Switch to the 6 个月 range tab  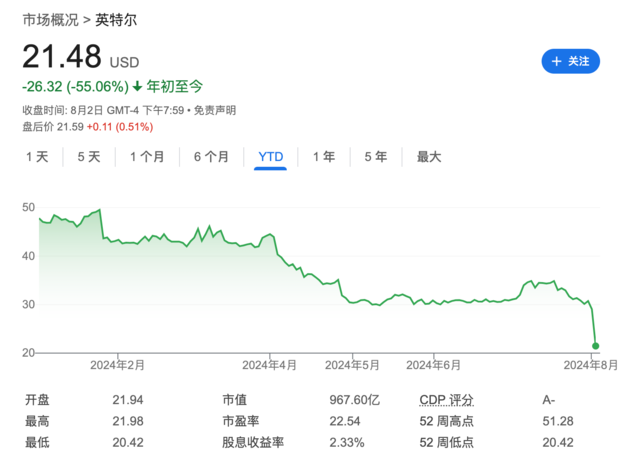click(211, 157)
